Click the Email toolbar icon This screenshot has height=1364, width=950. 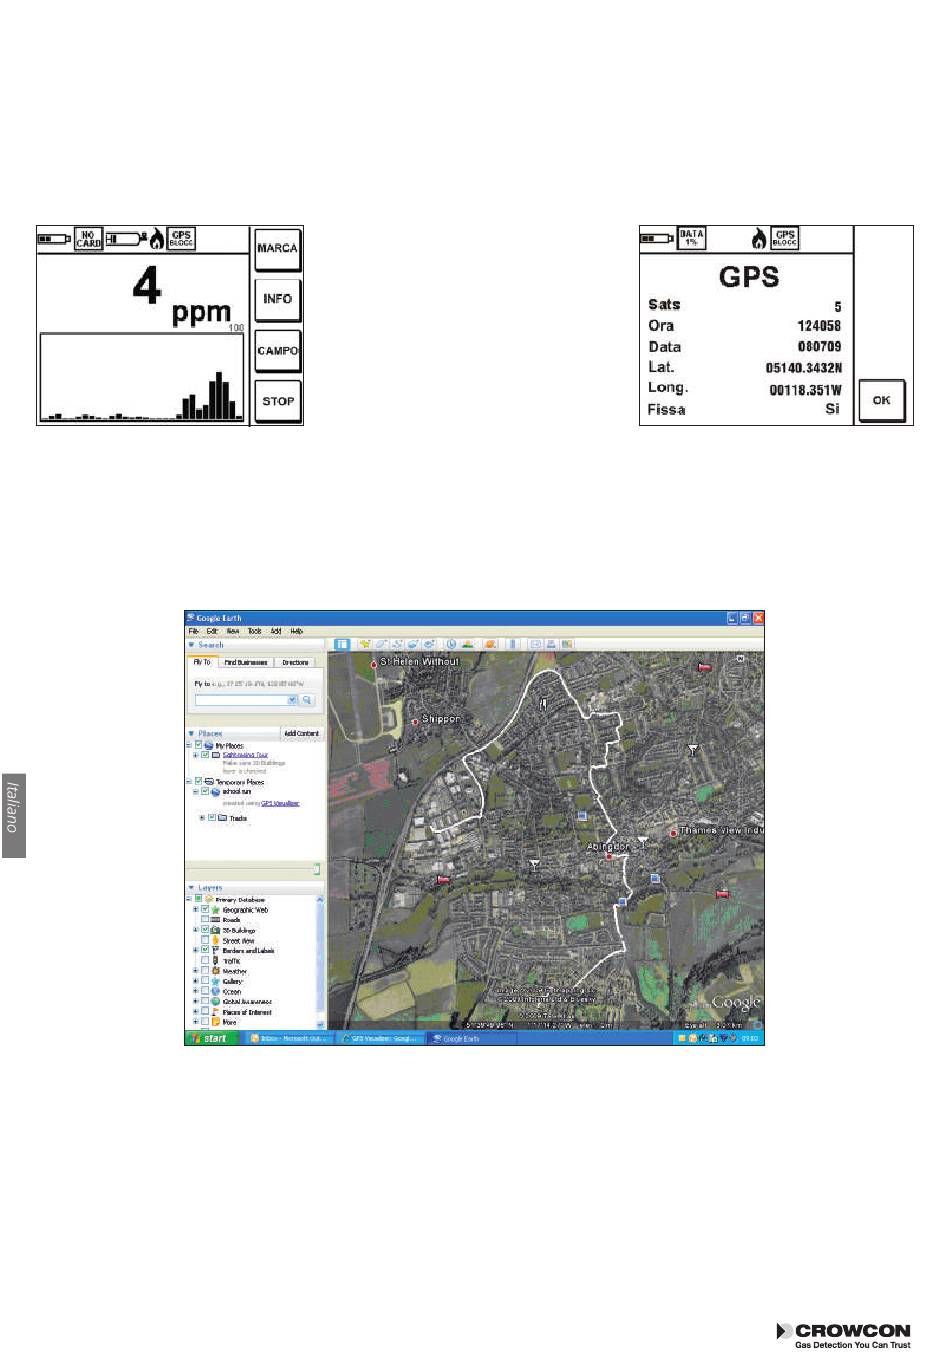[536, 645]
